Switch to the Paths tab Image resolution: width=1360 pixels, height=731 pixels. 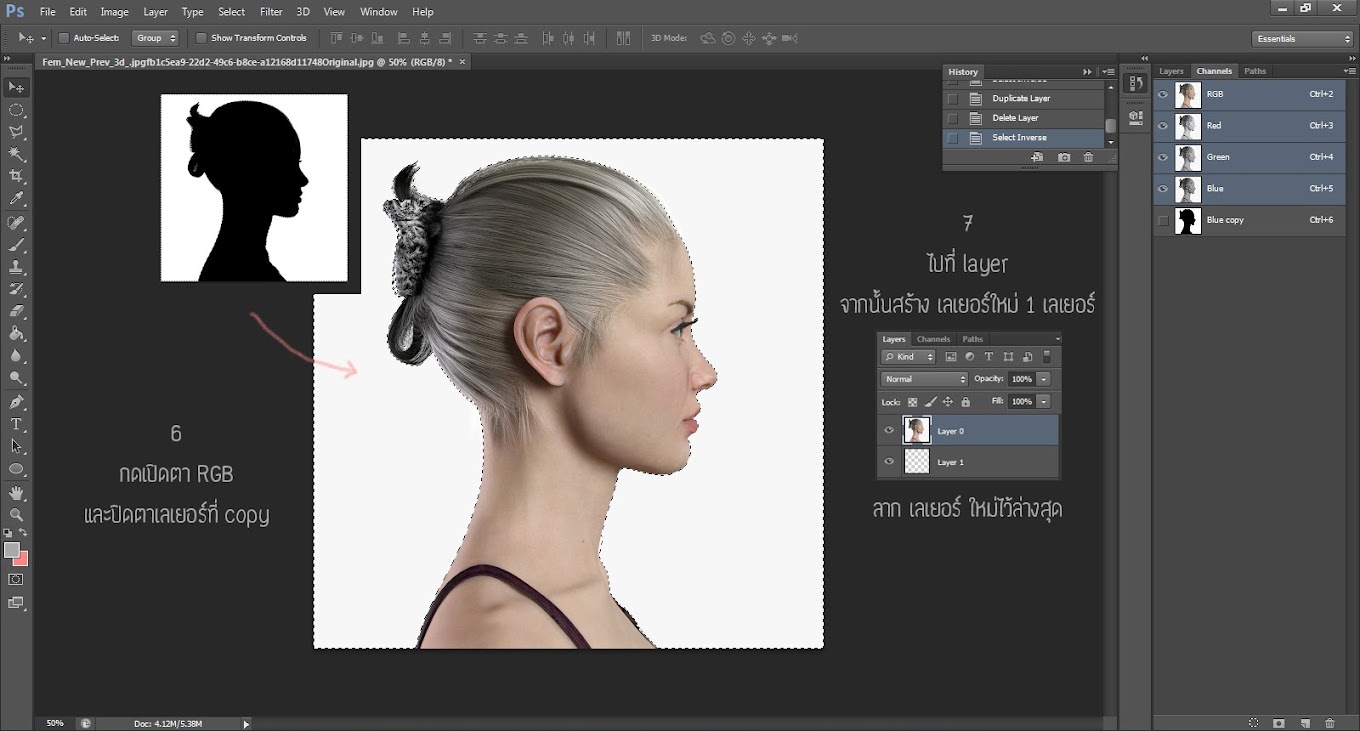click(1255, 71)
